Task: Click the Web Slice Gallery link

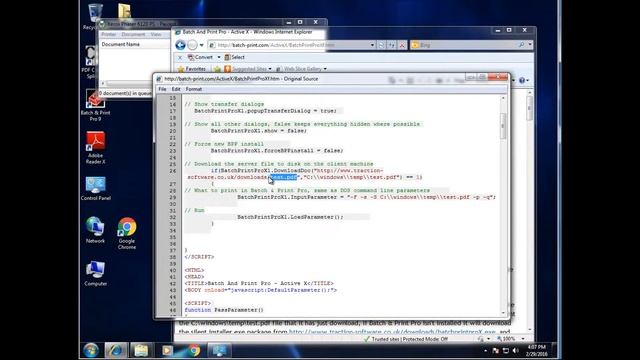Action: [x=300, y=69]
